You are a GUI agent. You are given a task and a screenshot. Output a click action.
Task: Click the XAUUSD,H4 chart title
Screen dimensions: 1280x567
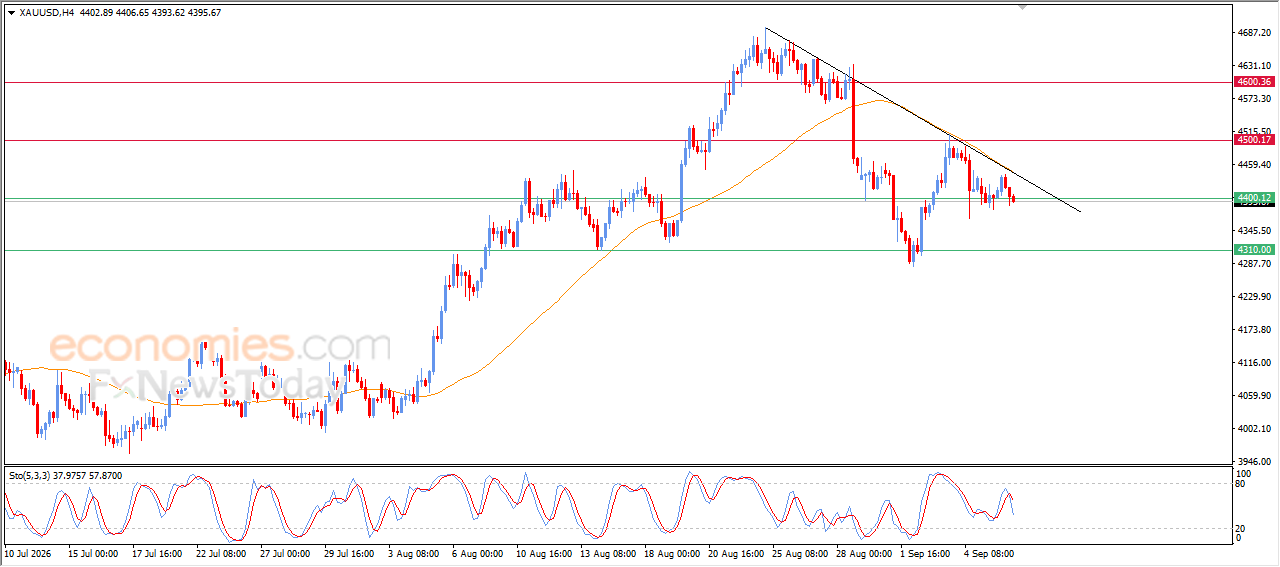coord(46,12)
